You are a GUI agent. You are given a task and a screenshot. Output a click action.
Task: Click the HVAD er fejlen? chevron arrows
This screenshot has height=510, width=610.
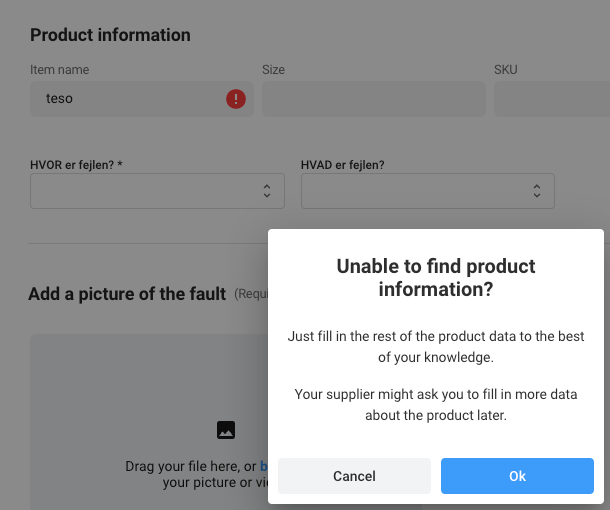(537, 191)
